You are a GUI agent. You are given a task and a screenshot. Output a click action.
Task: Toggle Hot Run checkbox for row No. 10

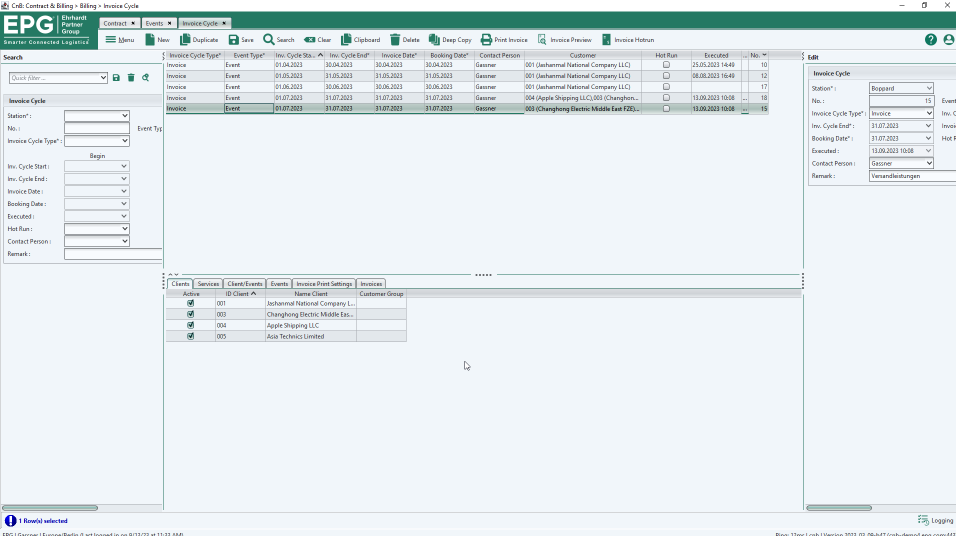(x=666, y=65)
